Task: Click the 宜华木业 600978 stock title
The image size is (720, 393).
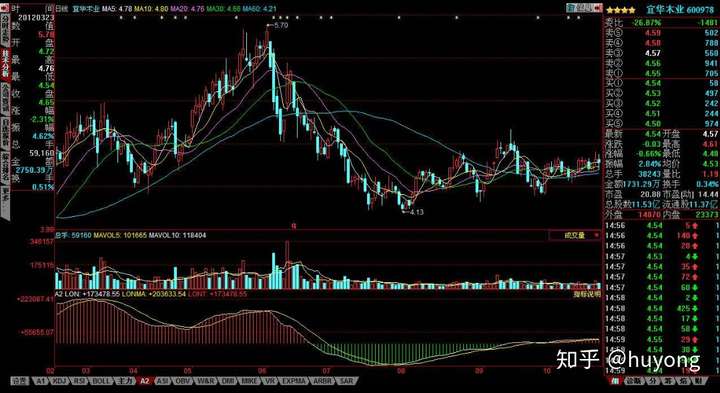Action: coord(680,10)
